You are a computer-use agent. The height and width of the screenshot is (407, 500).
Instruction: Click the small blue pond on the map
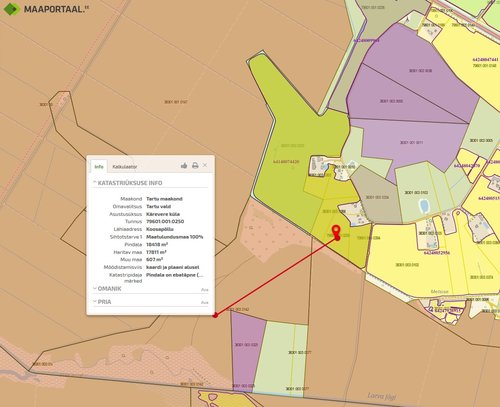tap(424, 206)
